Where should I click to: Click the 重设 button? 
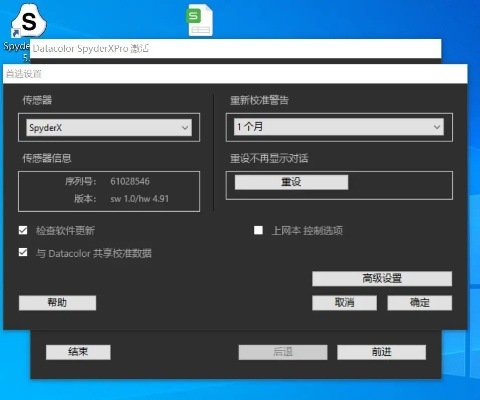(291, 182)
